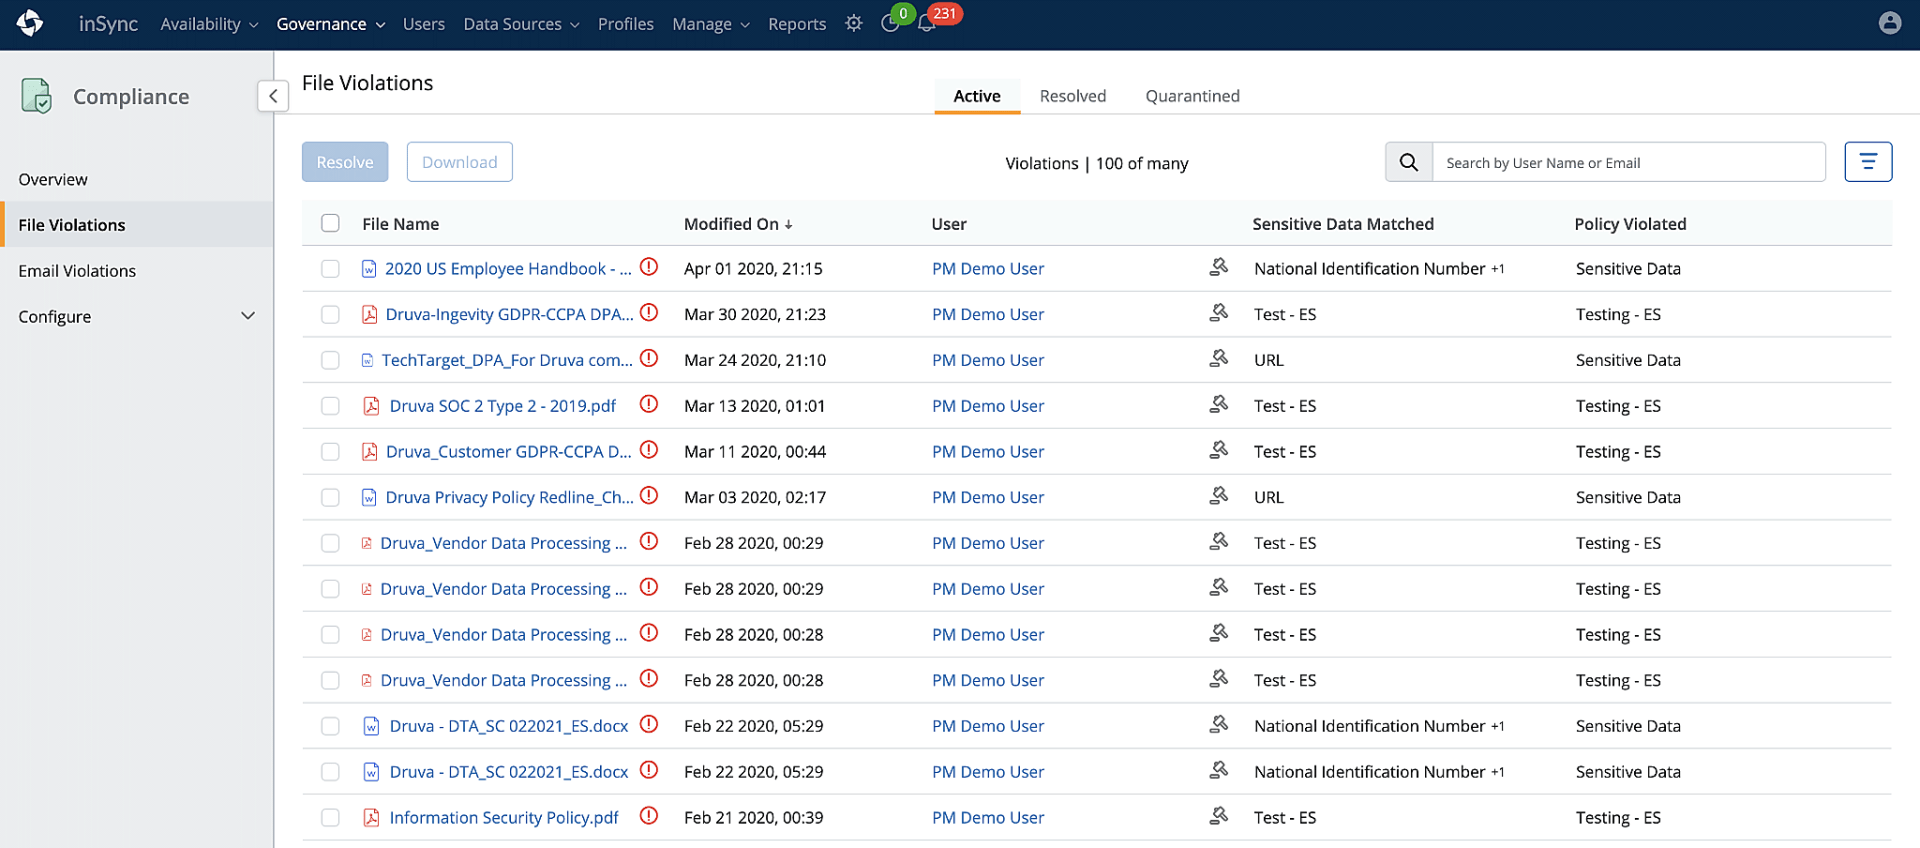Open the Availability dropdown menu
Screen dimensions: 1920x848
coord(209,24)
